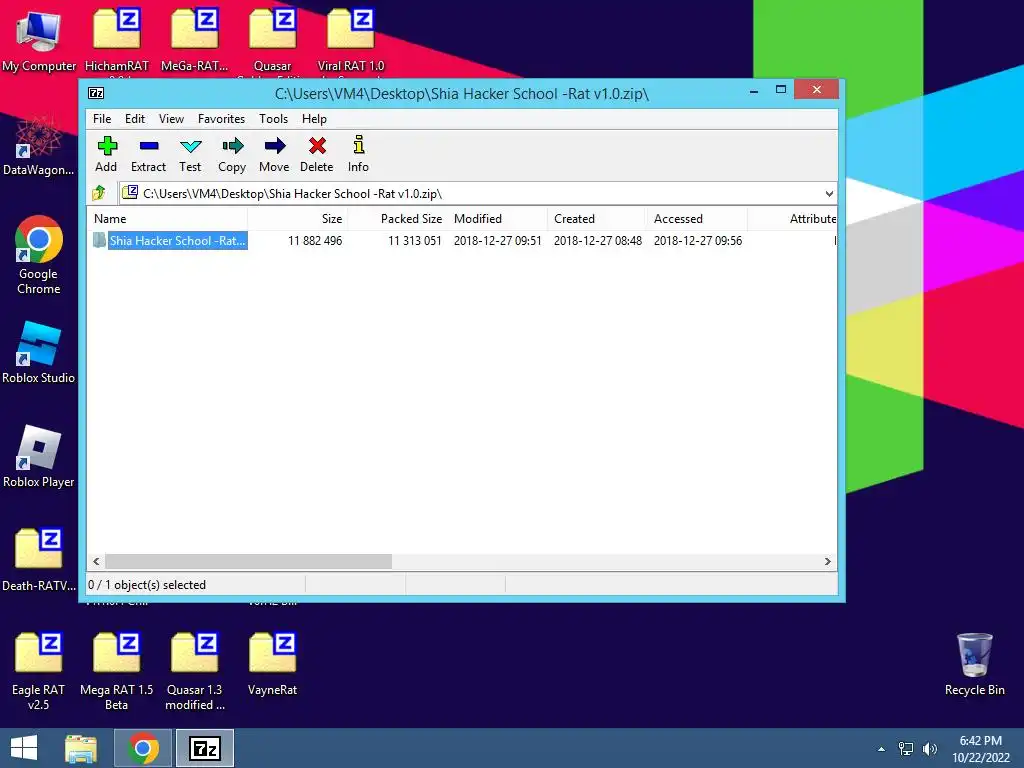Open the volume control in tray
1024x768 pixels.
930,749
